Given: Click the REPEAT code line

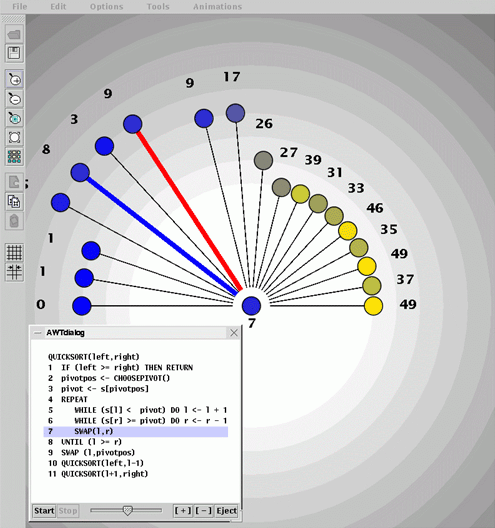Looking at the screenshot, I should [74, 399].
